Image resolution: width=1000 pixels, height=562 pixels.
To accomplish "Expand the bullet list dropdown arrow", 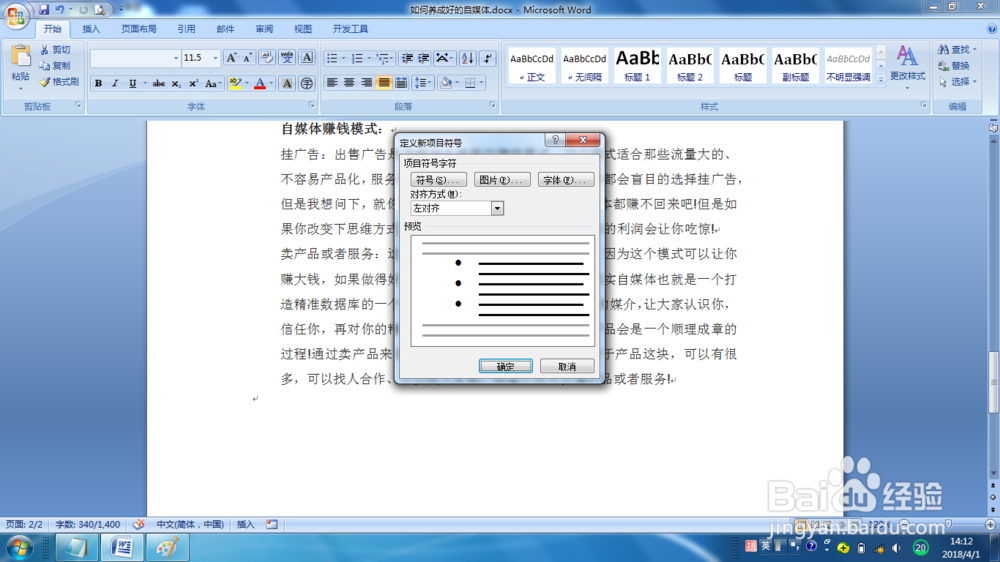I will [x=343, y=59].
